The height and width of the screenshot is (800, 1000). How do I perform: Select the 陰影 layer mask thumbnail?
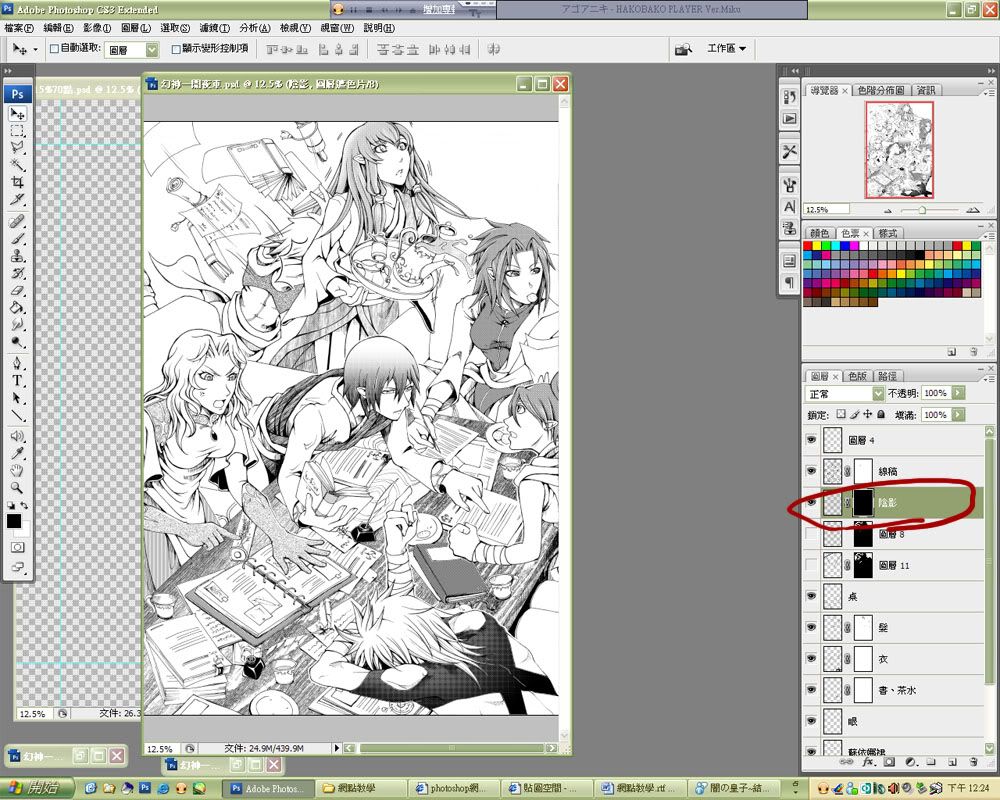[863, 502]
